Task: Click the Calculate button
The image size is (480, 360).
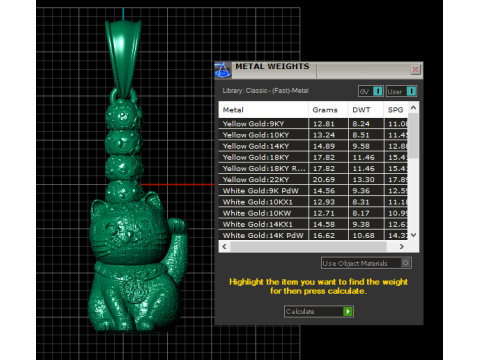Action: click(x=318, y=311)
